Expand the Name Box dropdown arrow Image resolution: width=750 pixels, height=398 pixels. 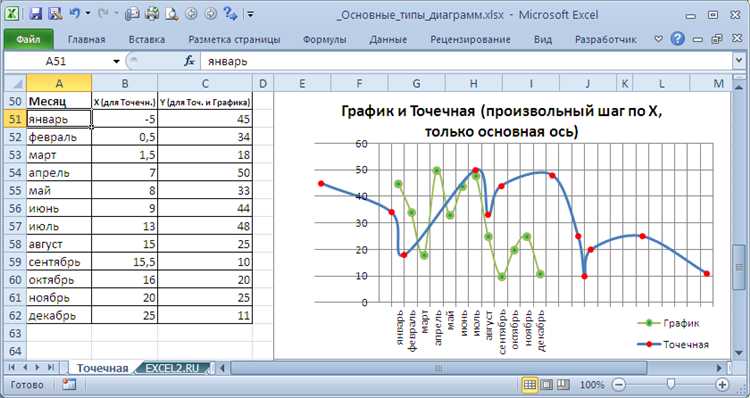[x=116, y=62]
